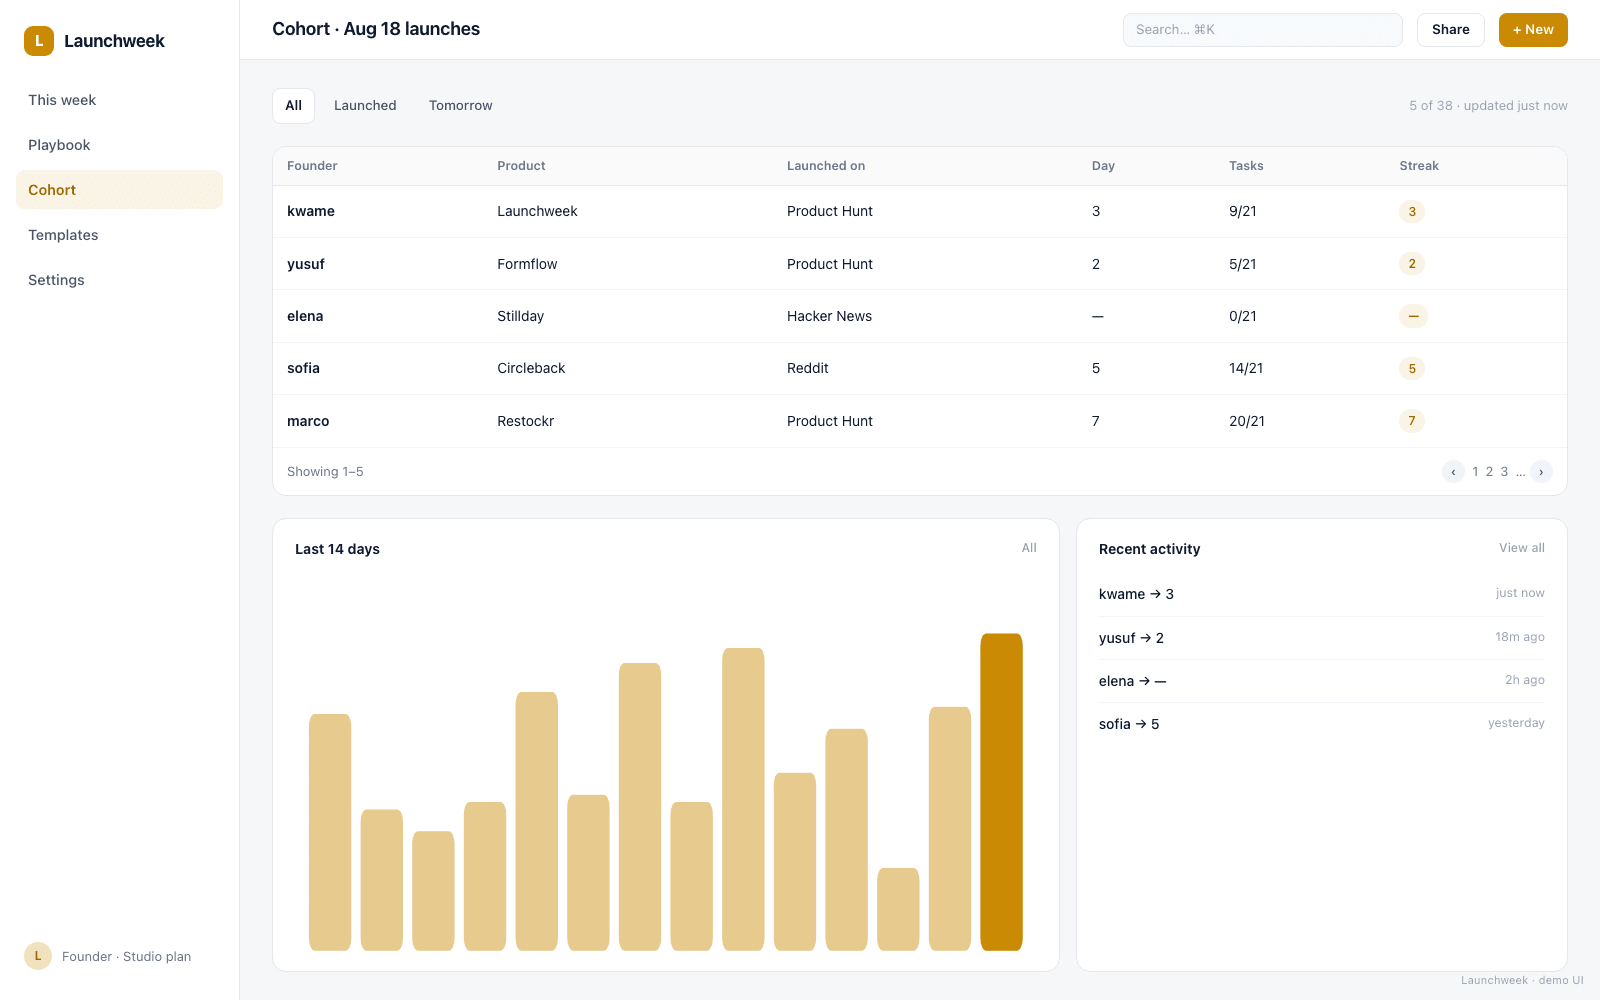This screenshot has width=1600, height=1000.
Task: Click marco's streak badge 7
Action: (1412, 421)
